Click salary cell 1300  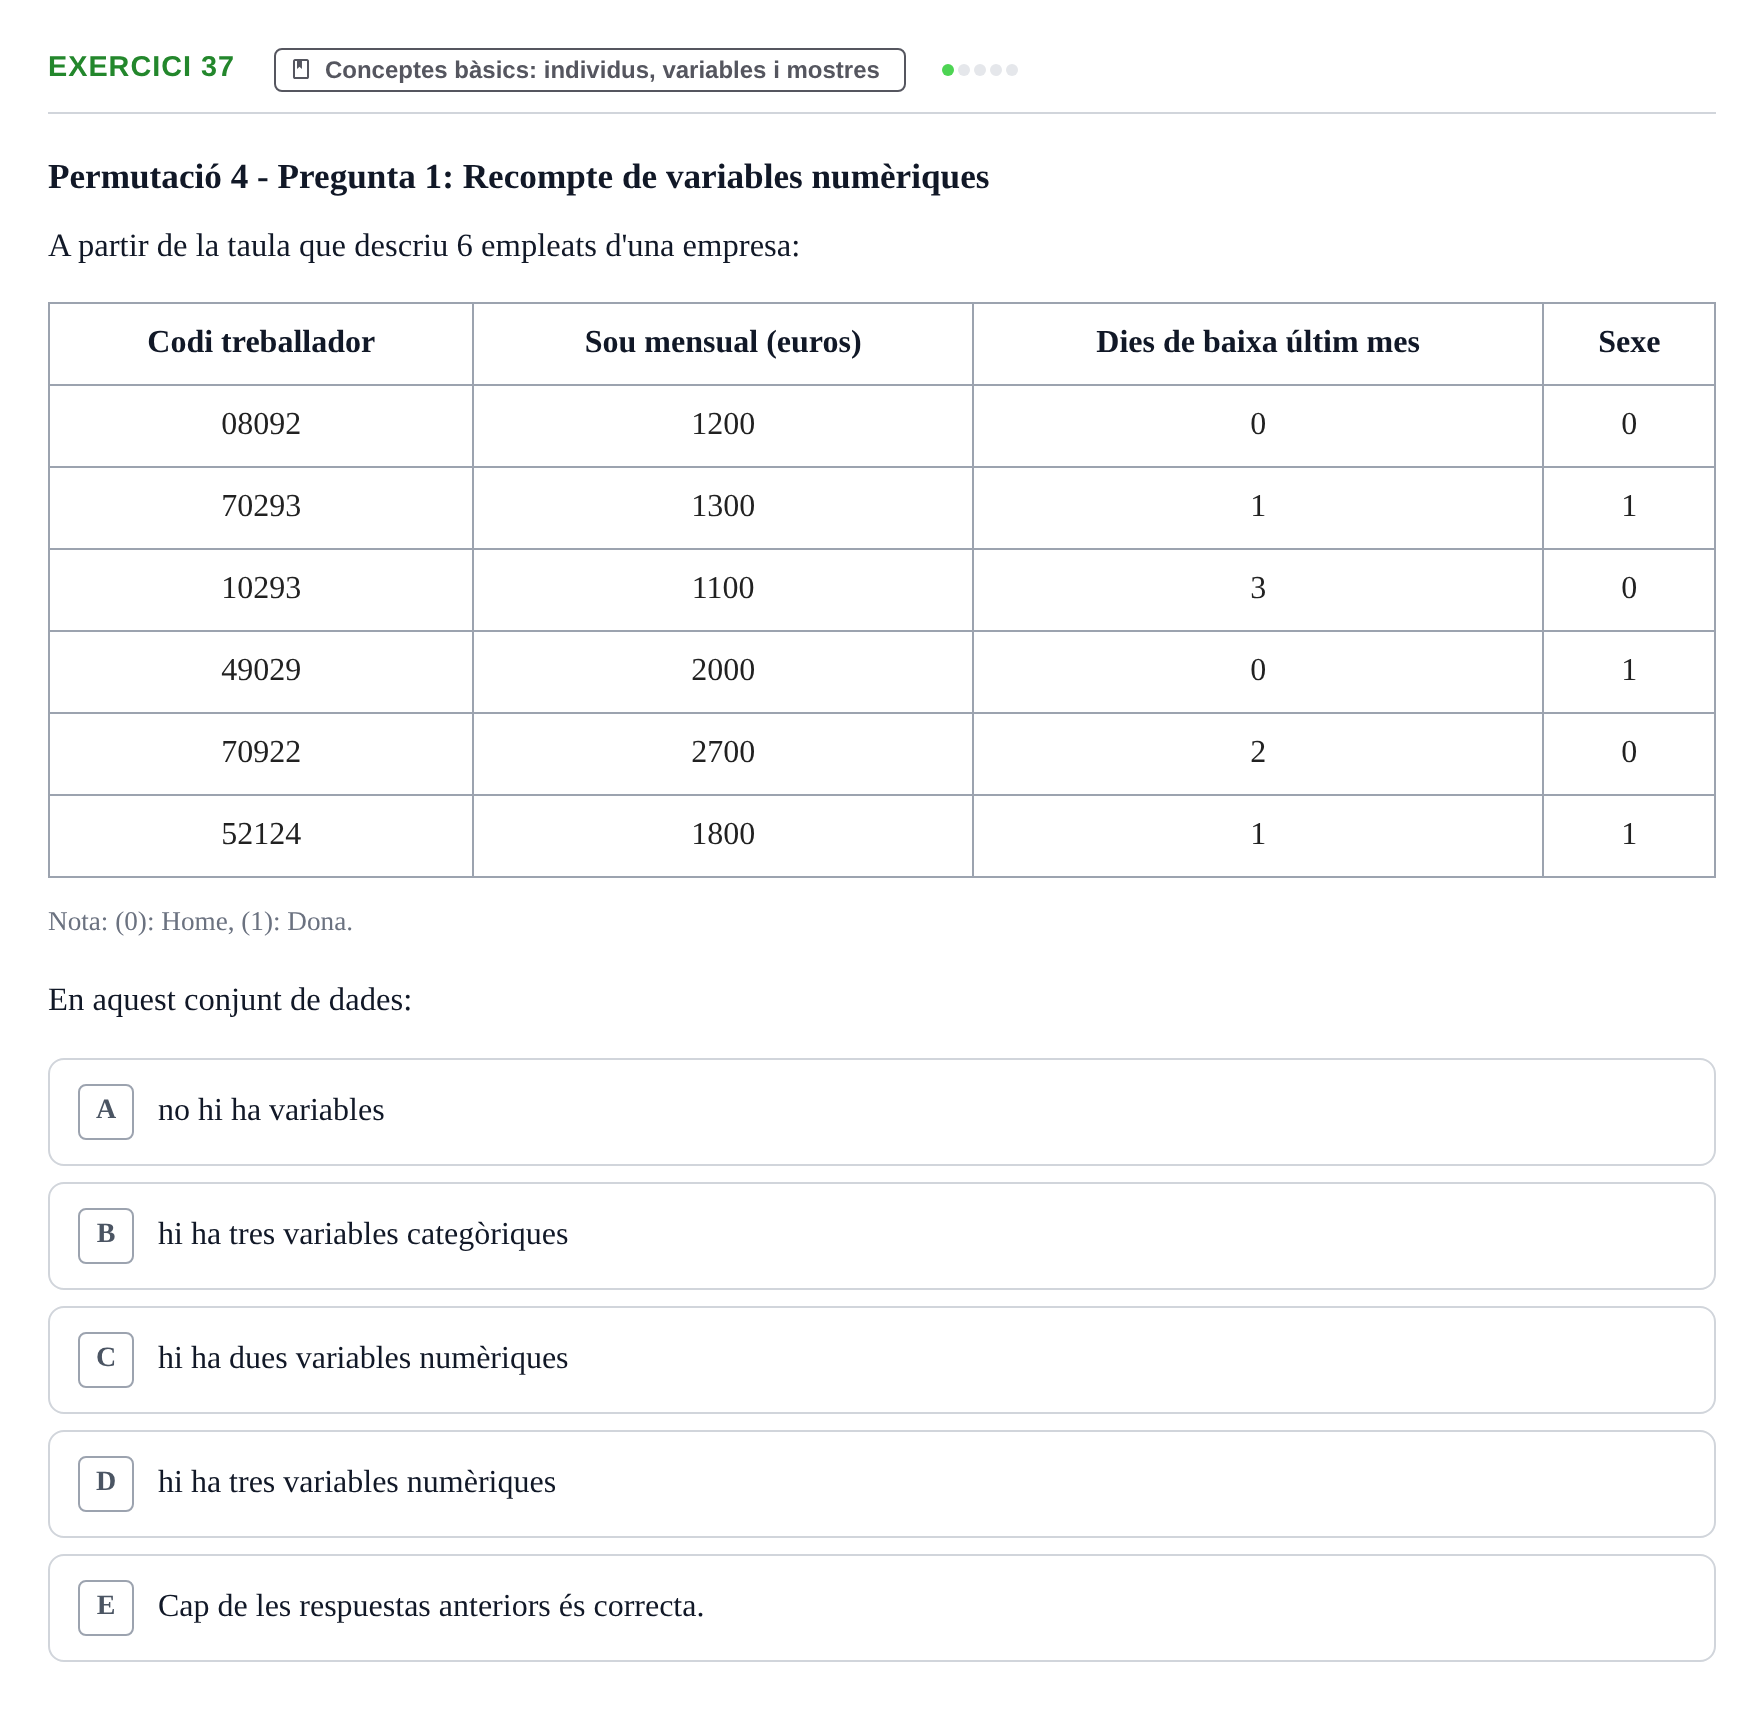[x=723, y=507]
